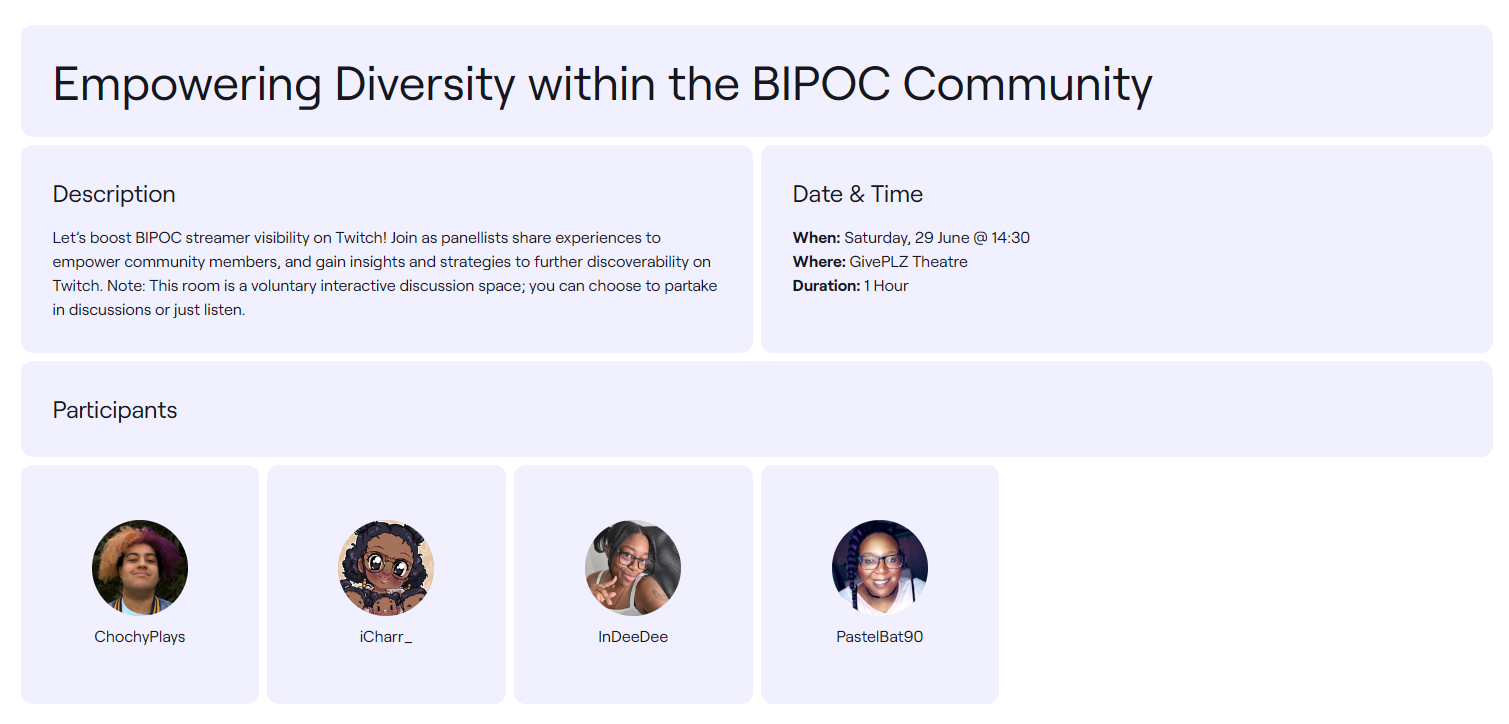Click the iCharr_ participant name
This screenshot has width=1509, height=724.
click(386, 637)
